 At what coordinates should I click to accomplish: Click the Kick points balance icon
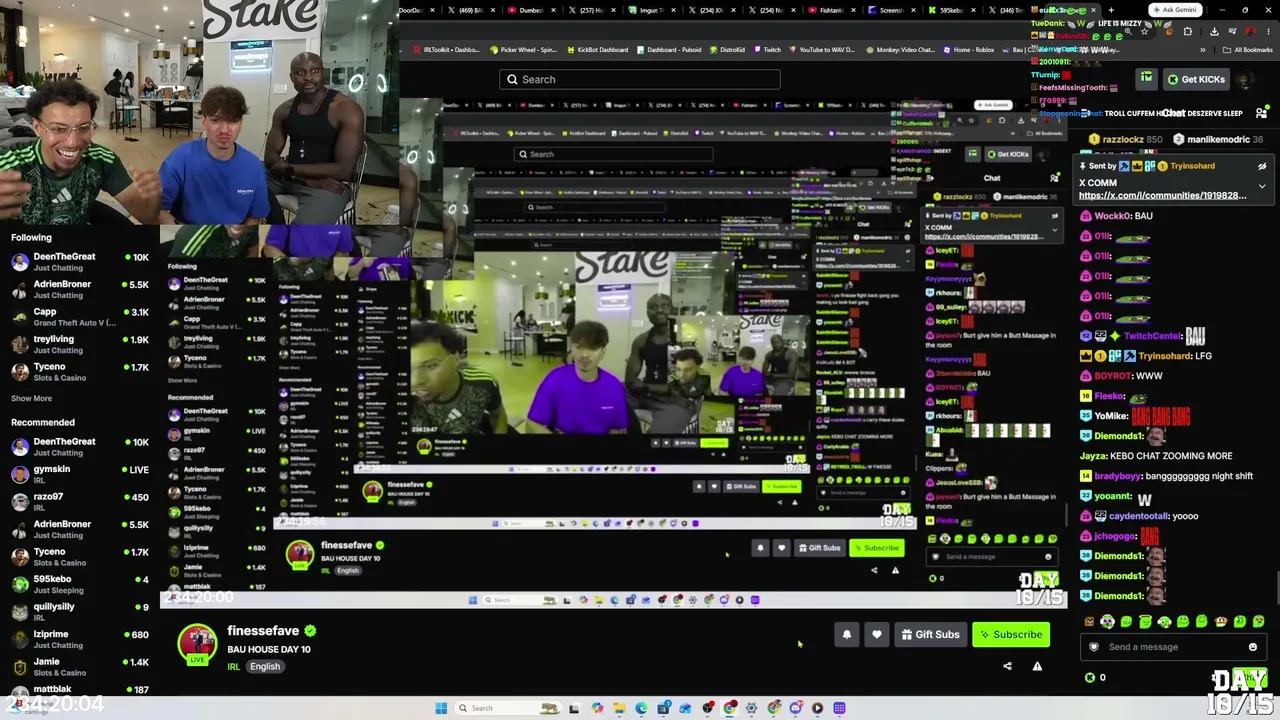[x=1090, y=678]
